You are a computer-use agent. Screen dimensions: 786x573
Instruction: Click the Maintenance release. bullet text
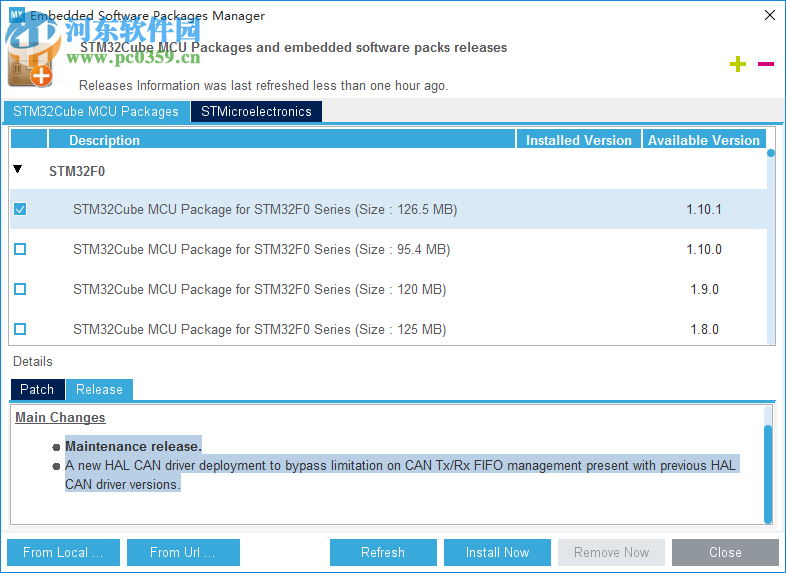(x=133, y=446)
